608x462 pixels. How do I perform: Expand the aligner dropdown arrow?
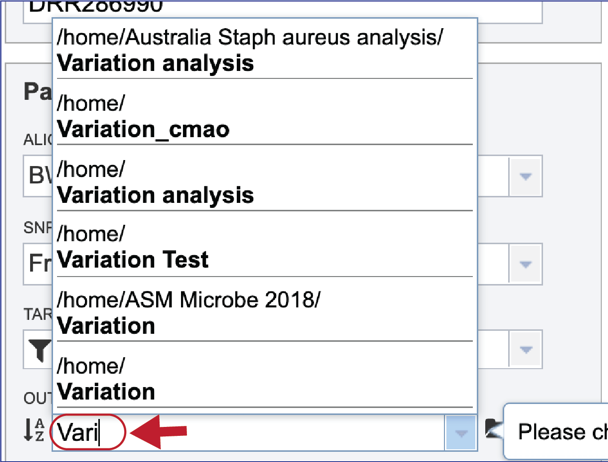tap(525, 176)
